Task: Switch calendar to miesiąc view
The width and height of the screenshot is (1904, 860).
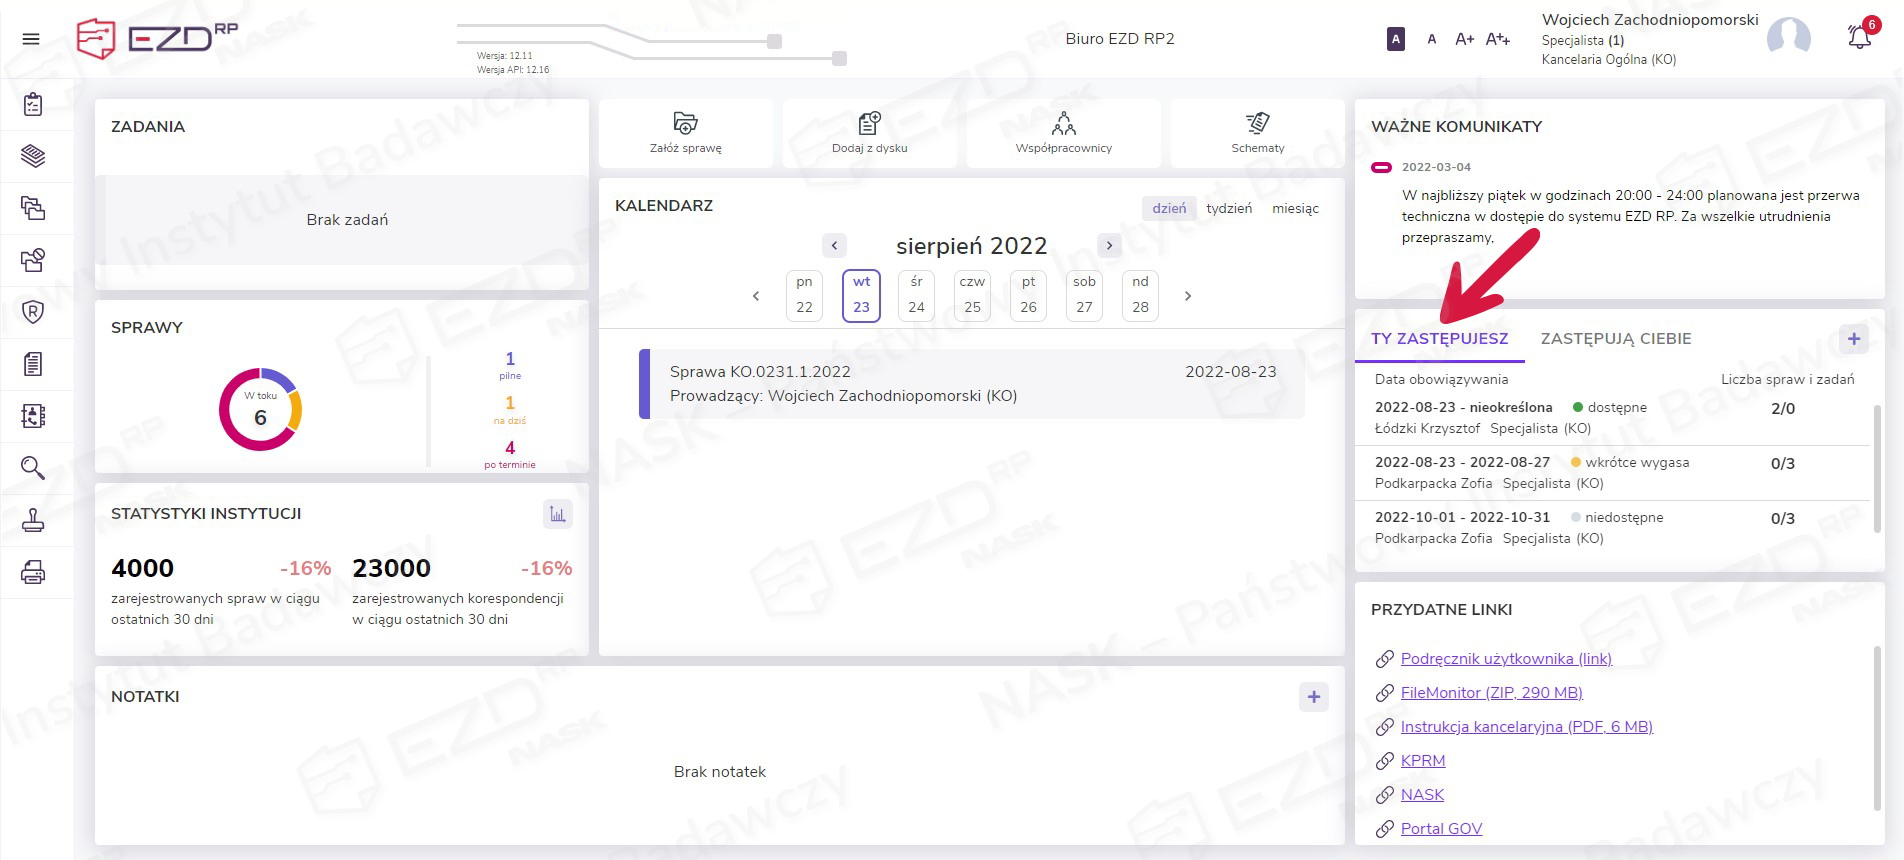Action: pos(1295,208)
